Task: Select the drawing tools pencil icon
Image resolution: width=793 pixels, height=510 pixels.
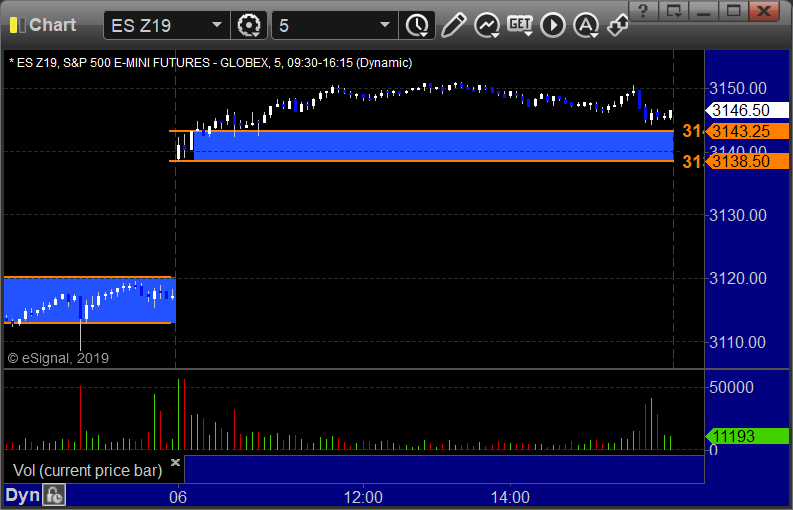Action: coord(453,25)
